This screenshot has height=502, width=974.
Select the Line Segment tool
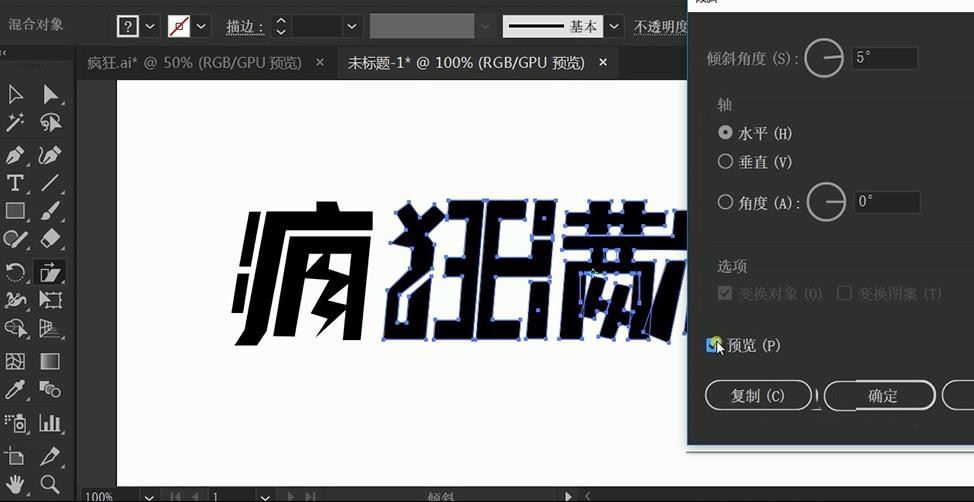point(50,183)
